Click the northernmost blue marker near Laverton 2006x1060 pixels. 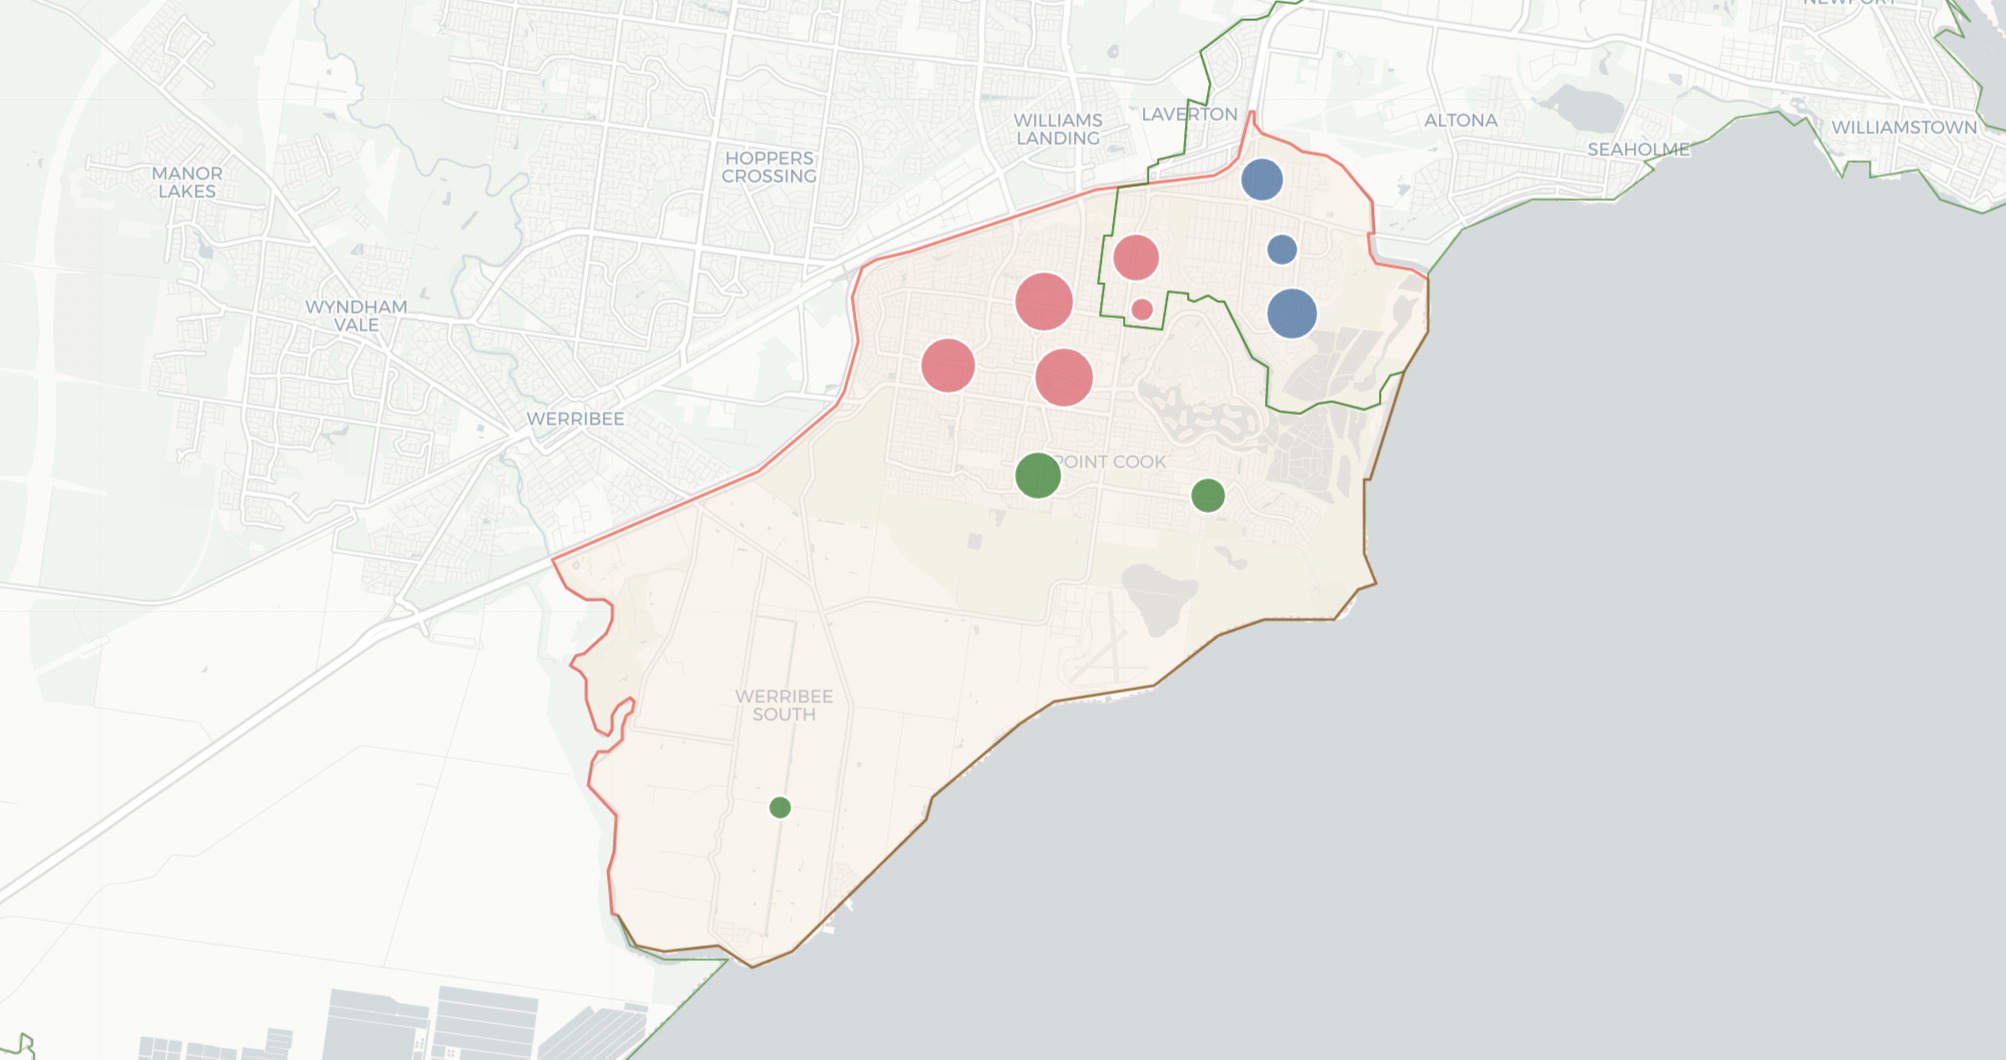pyautogui.click(x=1261, y=180)
